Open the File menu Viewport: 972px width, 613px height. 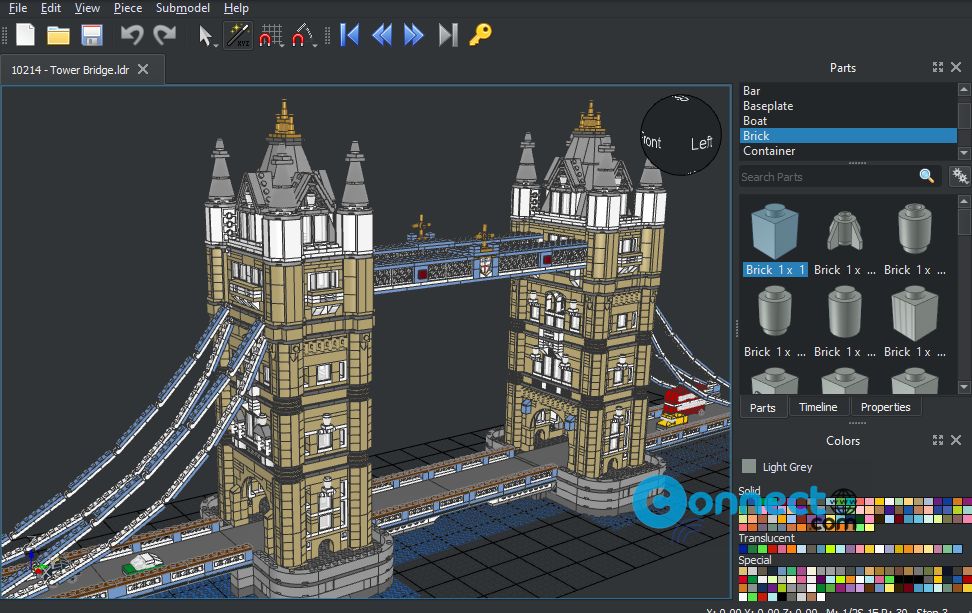(18, 8)
